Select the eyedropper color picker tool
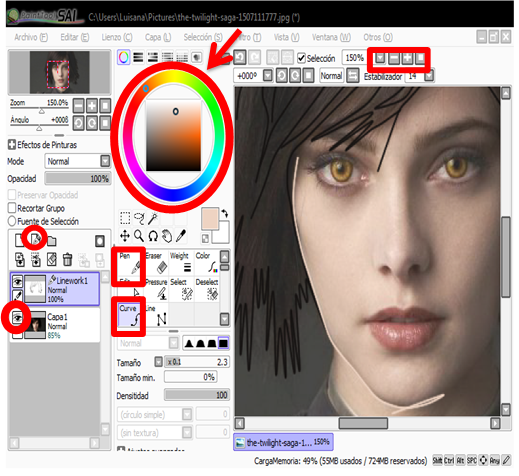The height and width of the screenshot is (476, 519). (181, 236)
